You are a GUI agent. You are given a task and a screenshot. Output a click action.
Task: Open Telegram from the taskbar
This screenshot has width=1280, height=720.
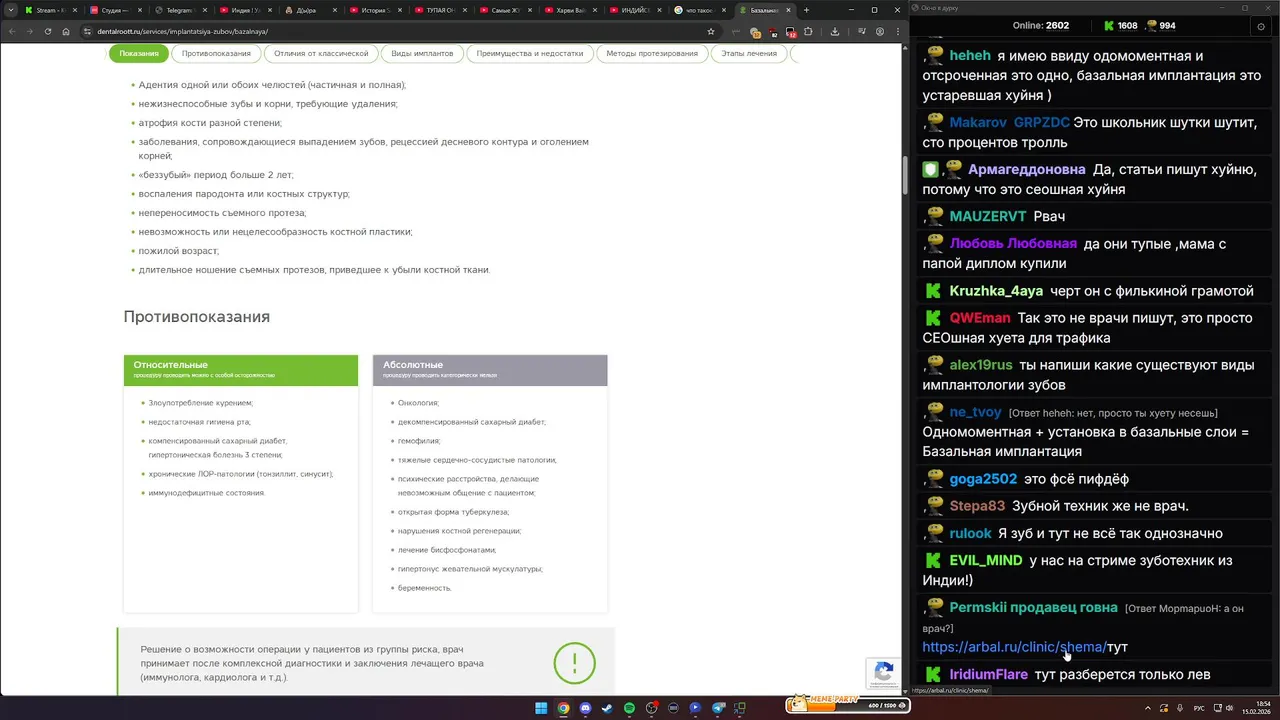717,708
